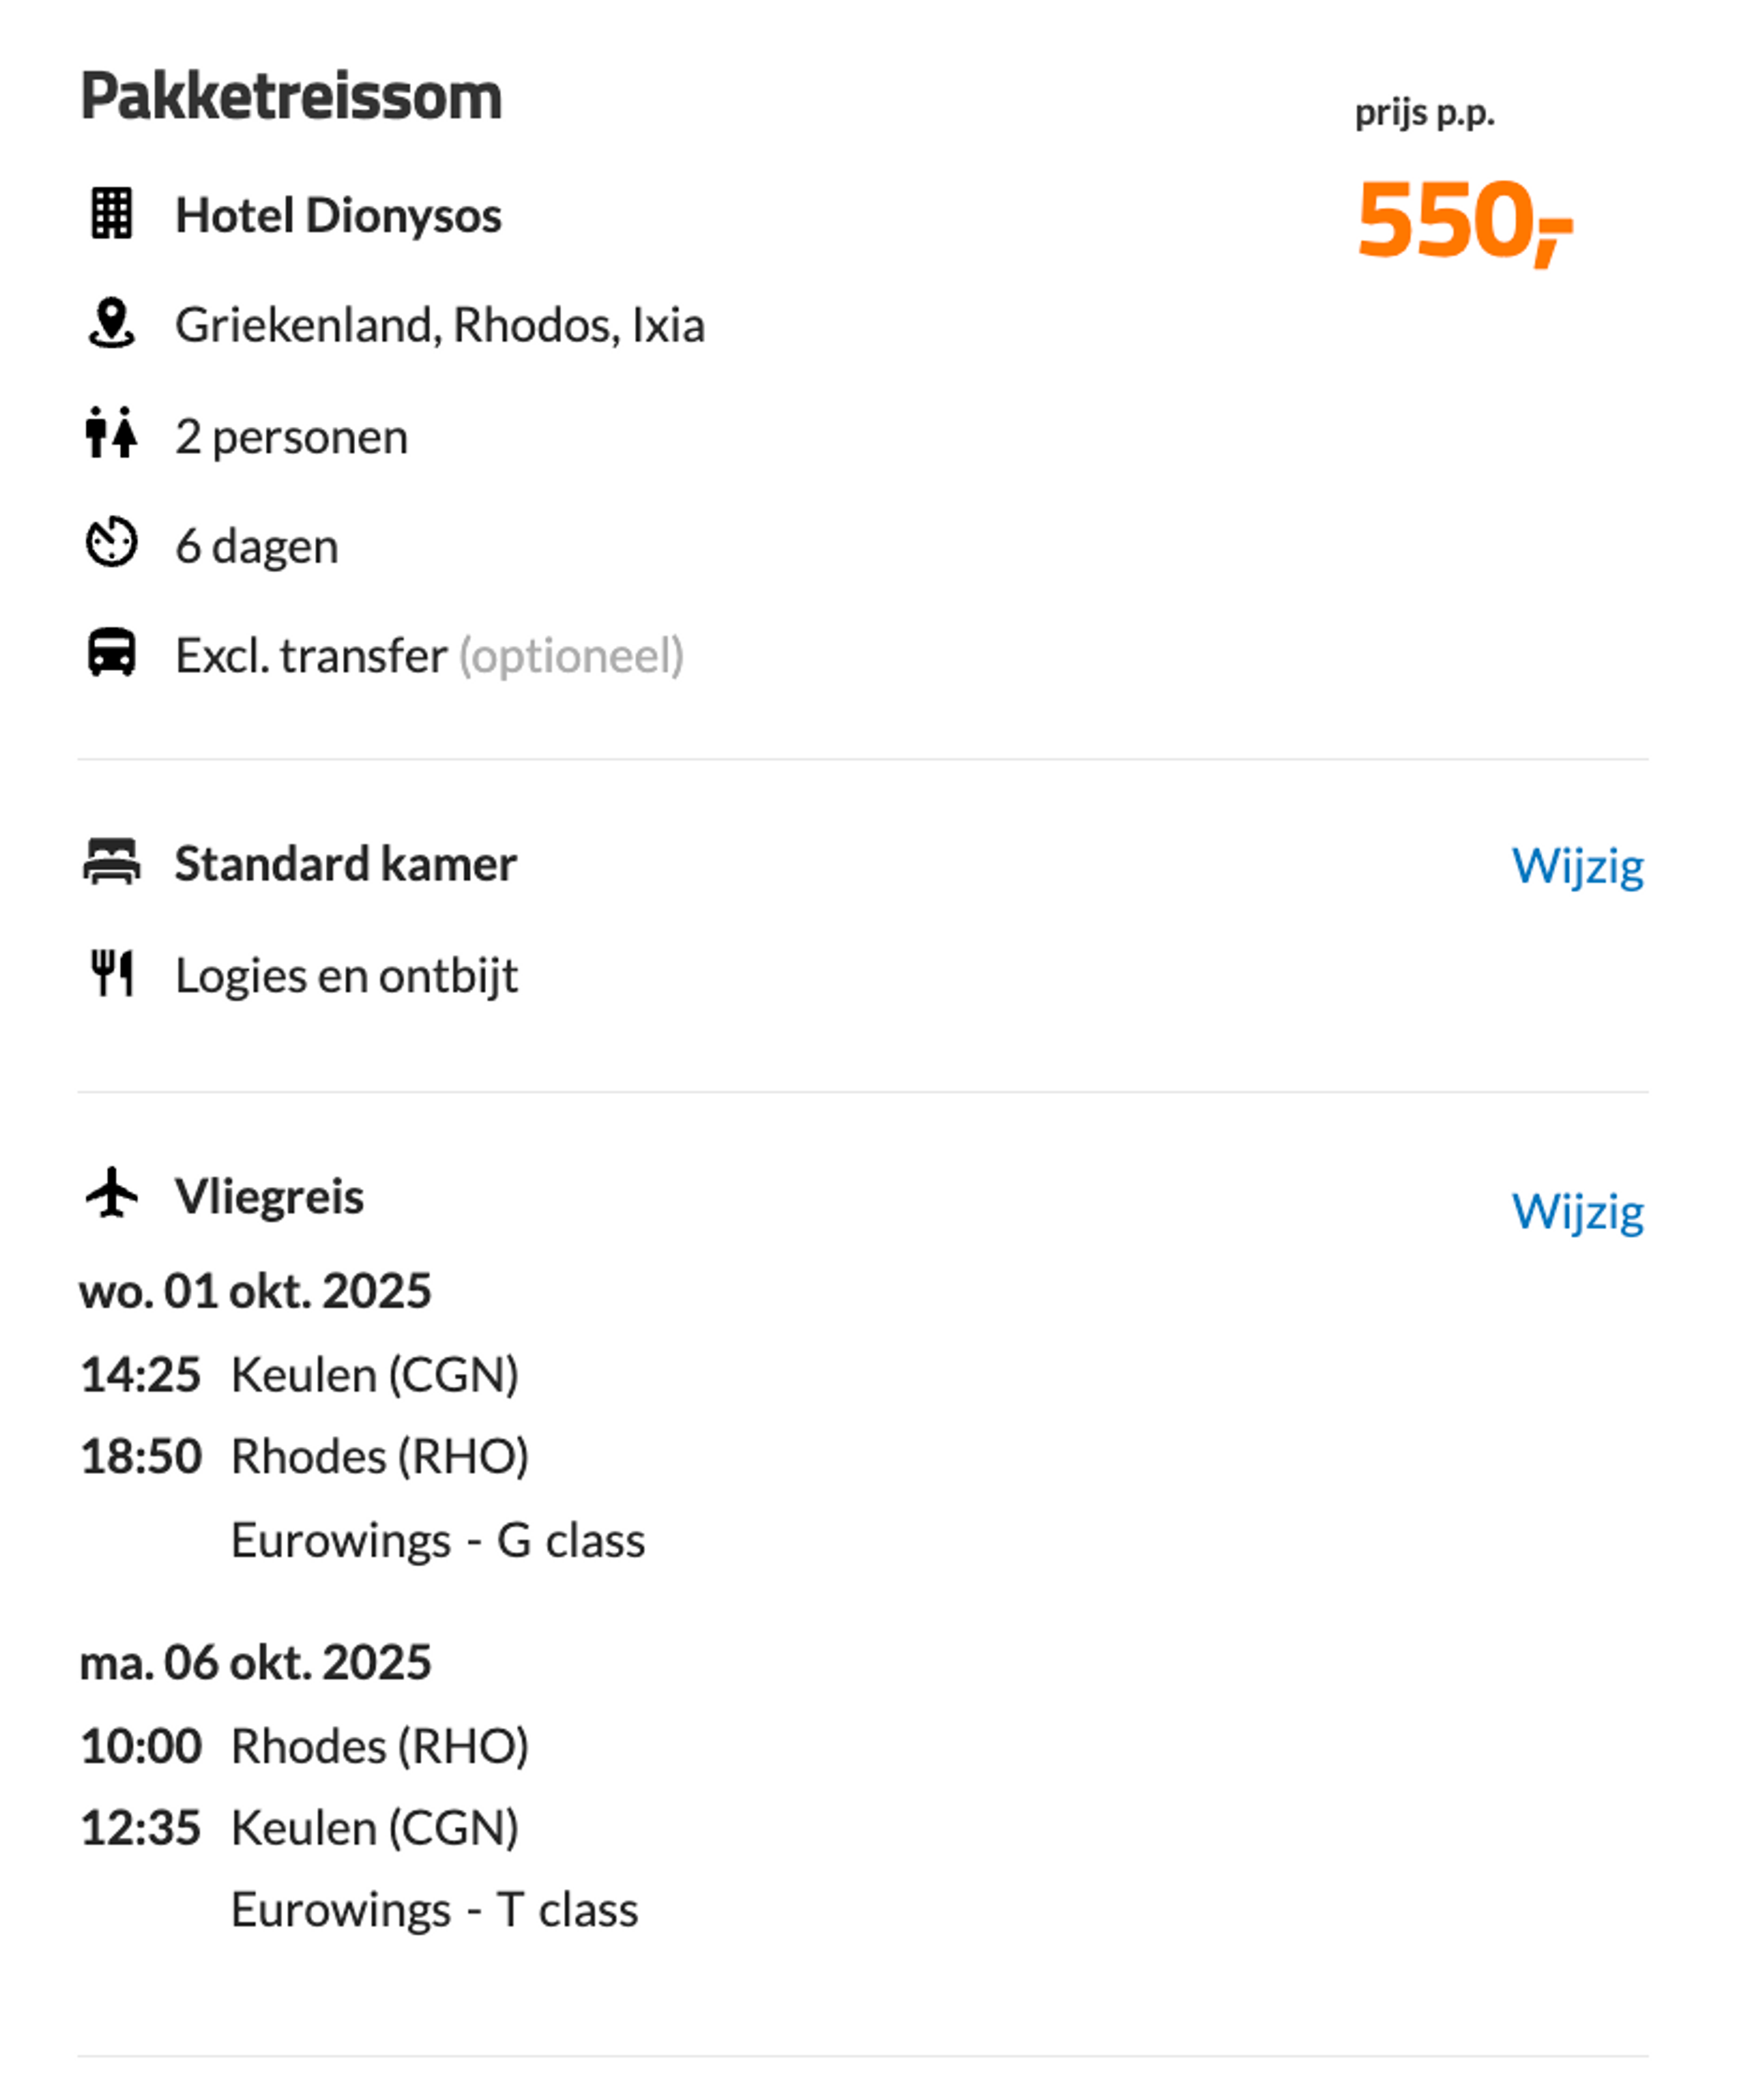Click outbound date wo. 01 okt. 2025
Viewport: 1756px width, 2100px height.
(x=255, y=1290)
